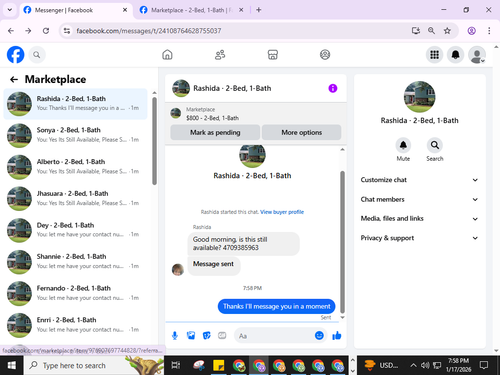The width and height of the screenshot is (500, 375).
Task: Search in conversation magnifier icon
Action: click(x=435, y=145)
